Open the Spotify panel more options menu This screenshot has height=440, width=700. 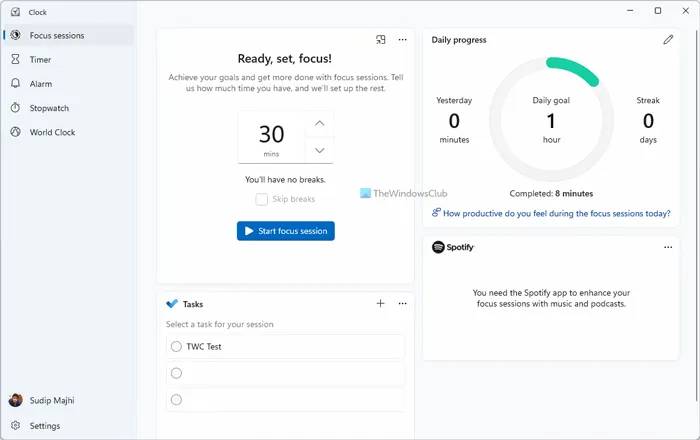tap(668, 247)
